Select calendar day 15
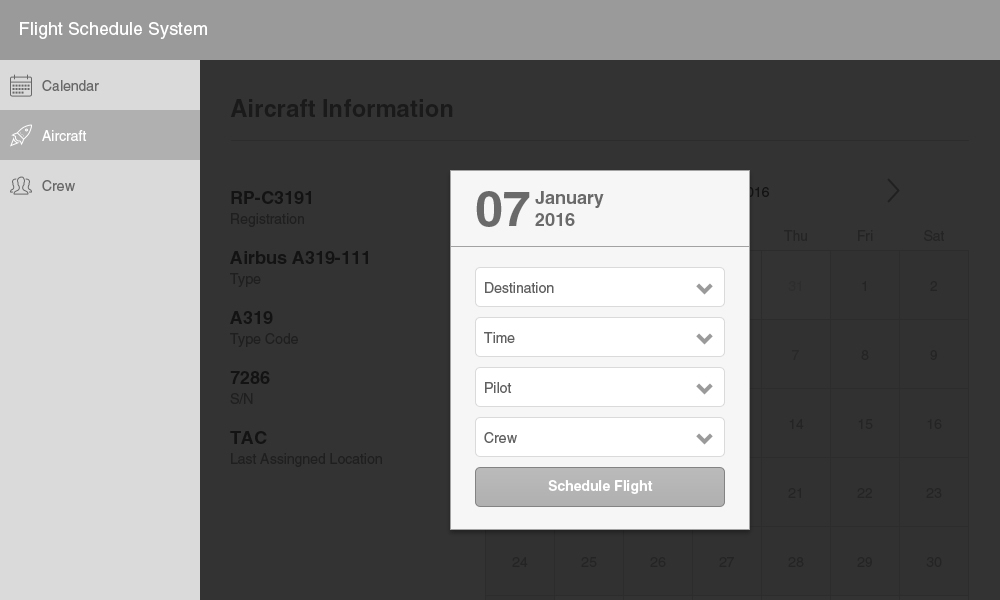 tap(864, 423)
